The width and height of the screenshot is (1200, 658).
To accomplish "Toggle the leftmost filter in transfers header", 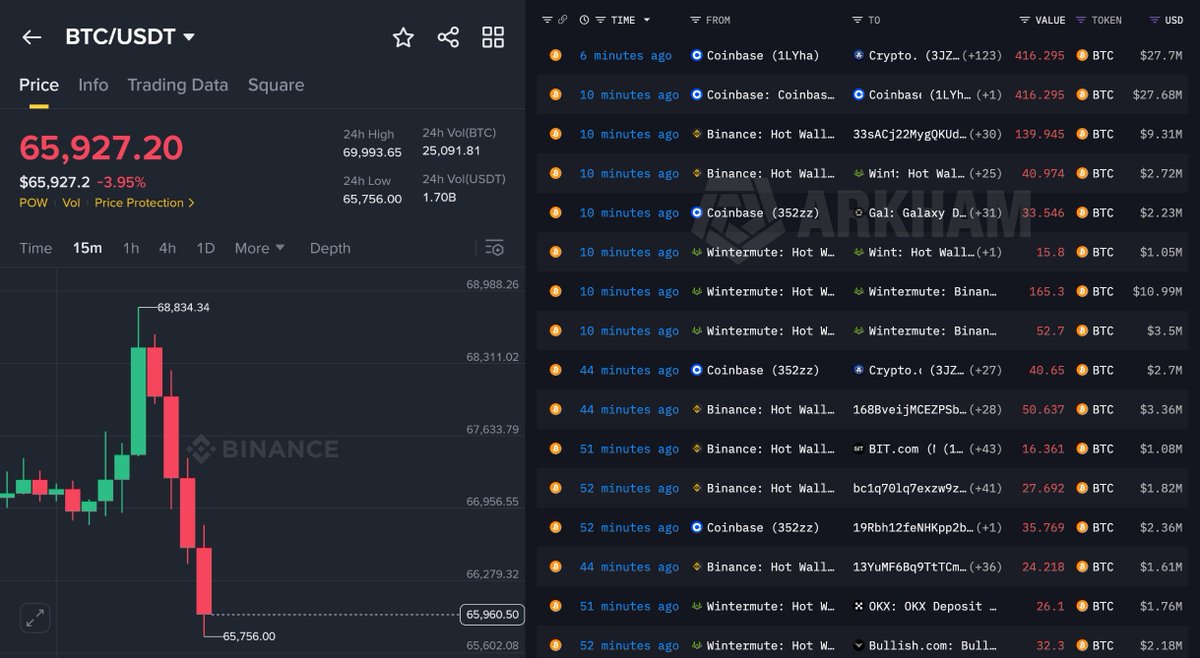I will tap(547, 19).
